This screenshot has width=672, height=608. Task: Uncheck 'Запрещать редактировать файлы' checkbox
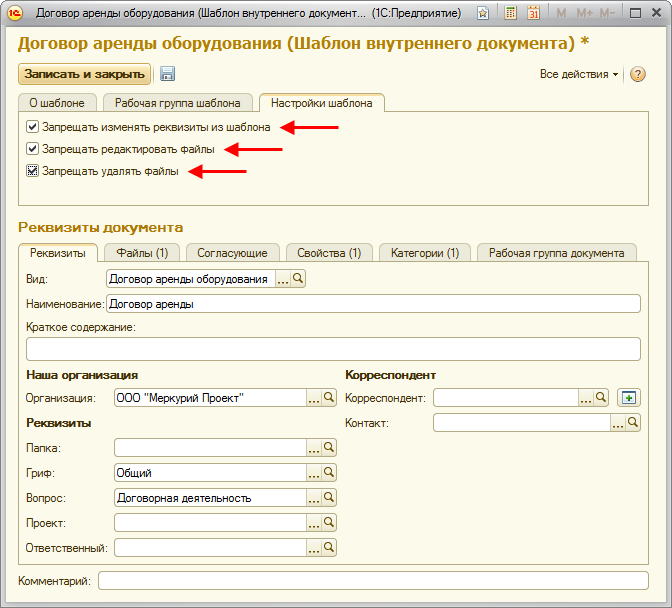tap(33, 149)
